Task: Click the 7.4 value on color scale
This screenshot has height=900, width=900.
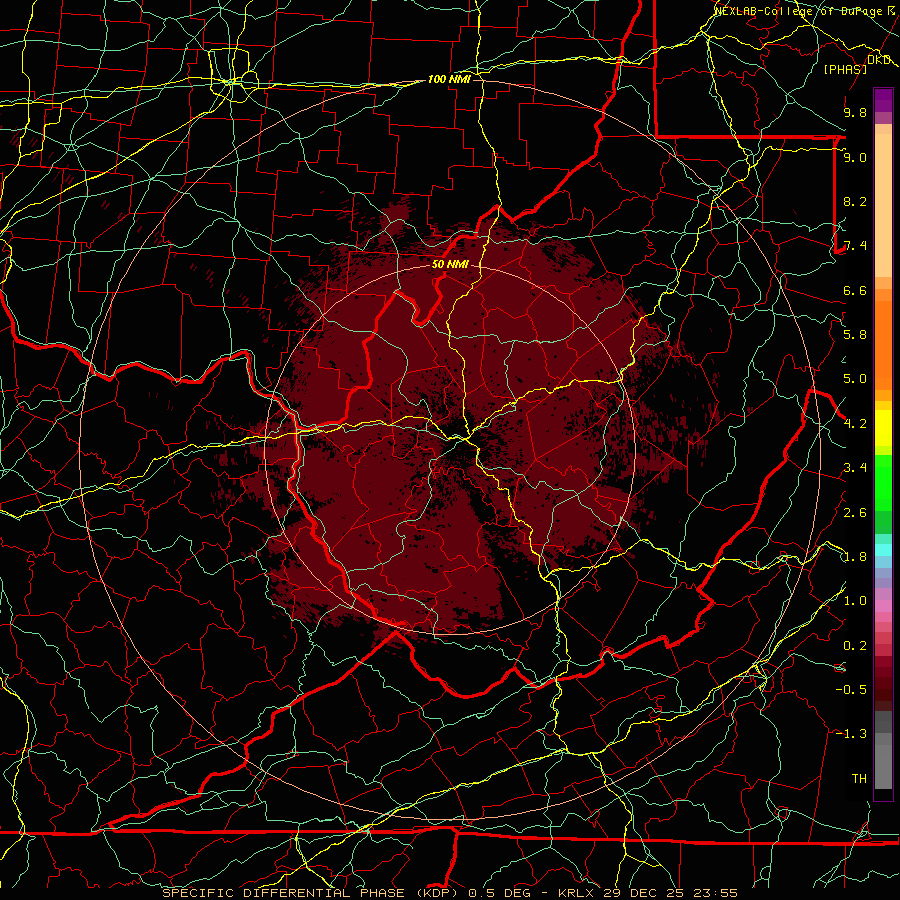Action: coord(855,246)
